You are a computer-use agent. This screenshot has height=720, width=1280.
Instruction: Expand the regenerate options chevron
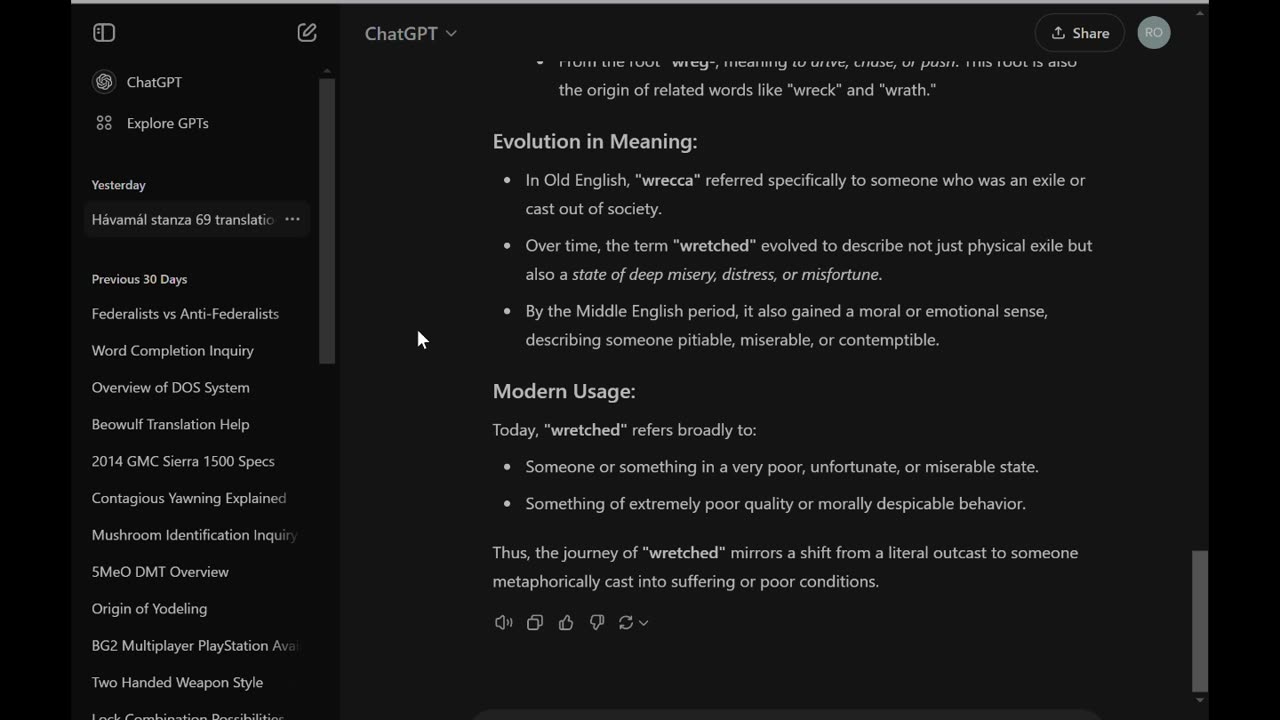click(x=644, y=622)
